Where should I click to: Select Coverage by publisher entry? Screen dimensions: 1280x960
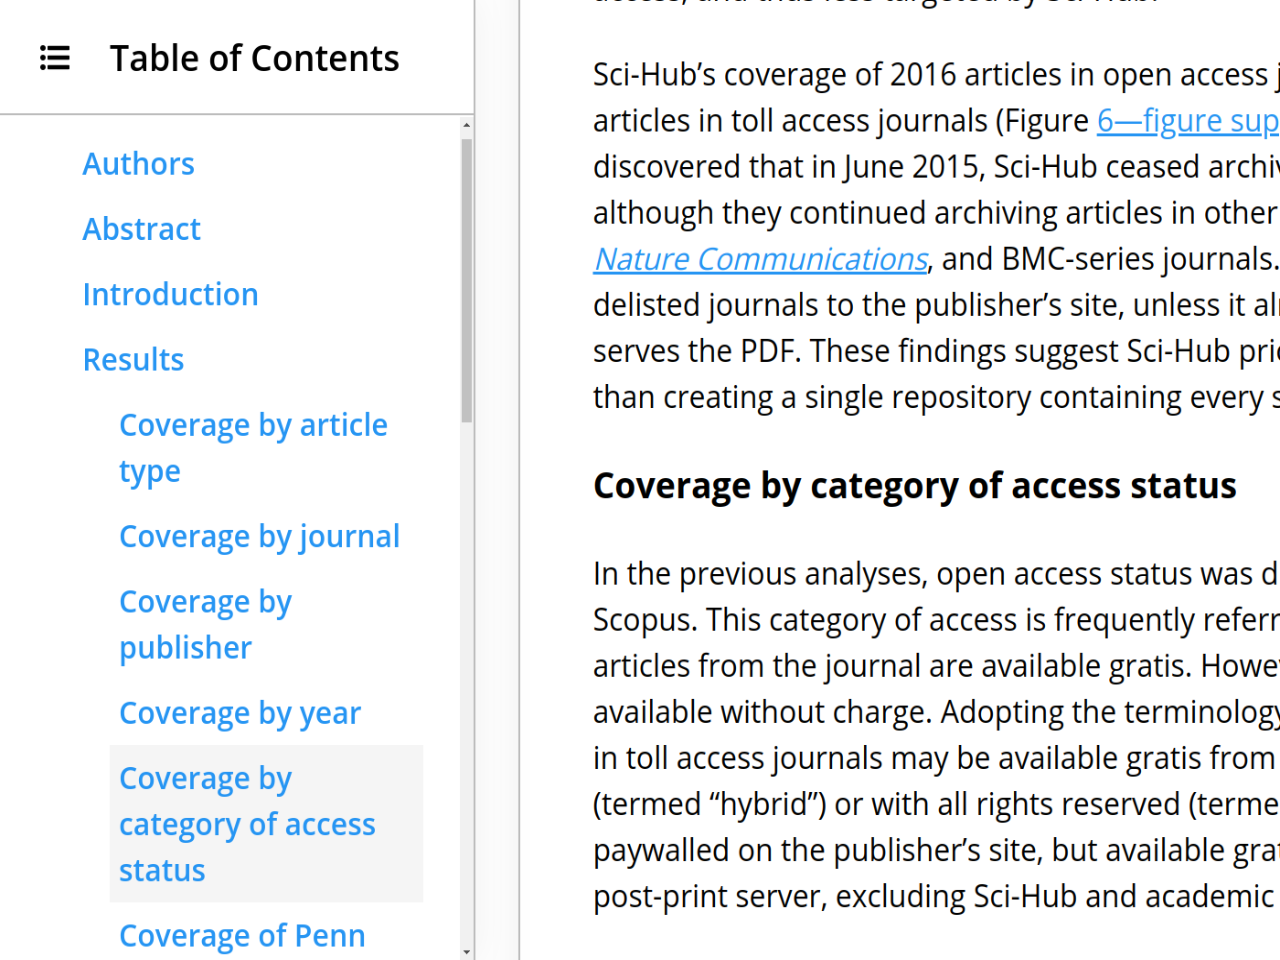pos(205,625)
